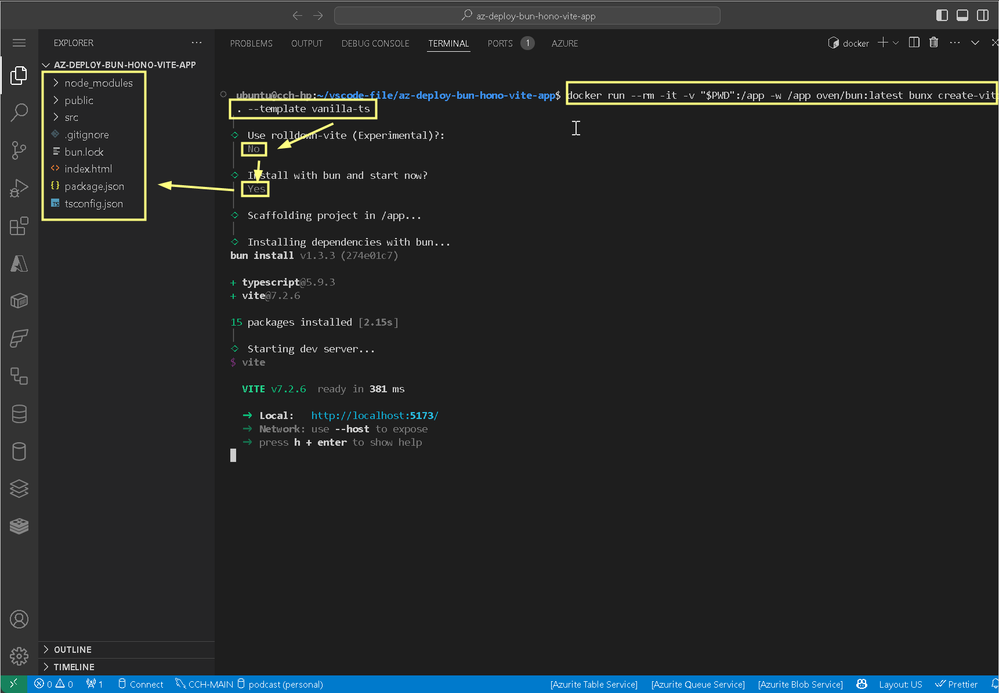The width and height of the screenshot is (999, 693).
Task: Open the new terminal launch profile dropdown
Action: 895,43
